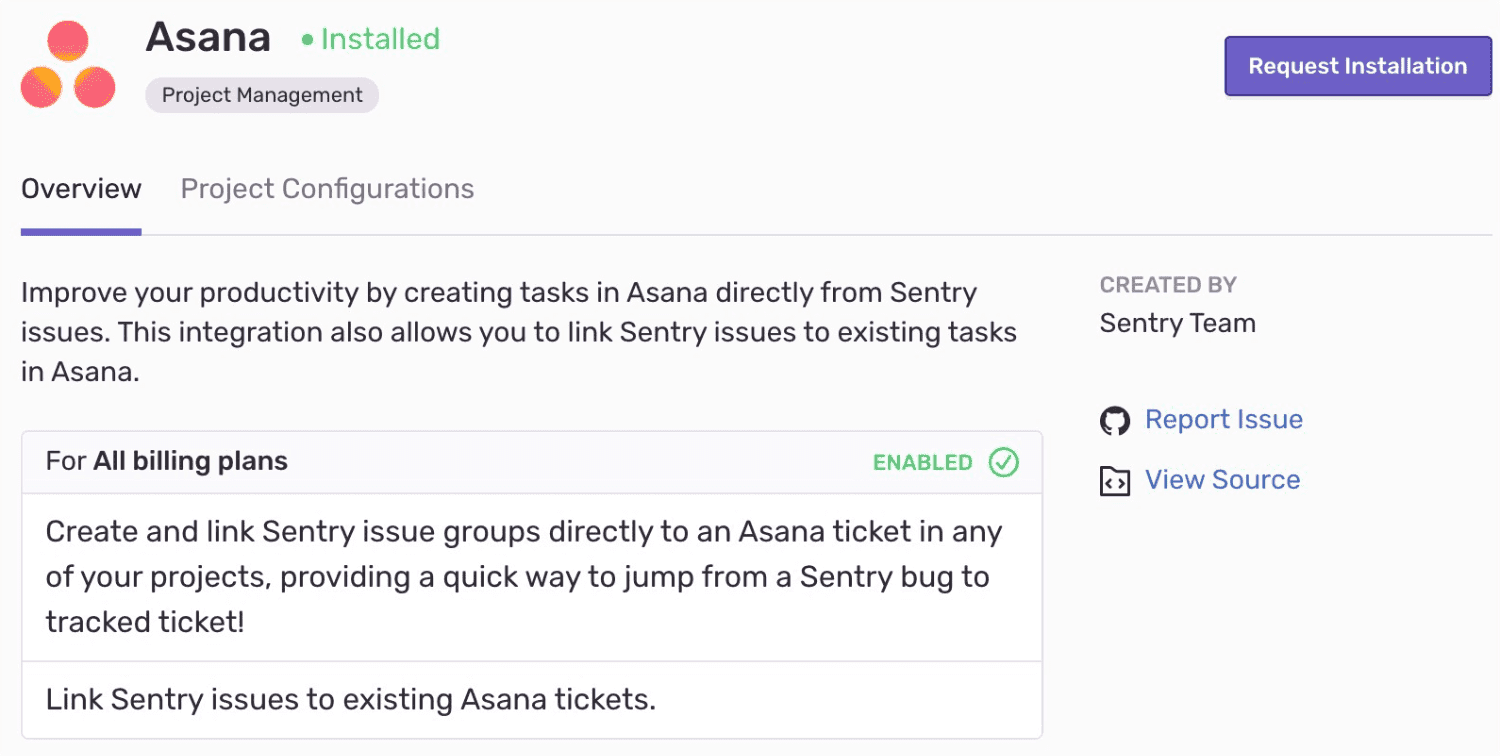This screenshot has height=756, width=1500.
Task: Click the Project Management category tag
Action: pyautogui.click(x=261, y=95)
